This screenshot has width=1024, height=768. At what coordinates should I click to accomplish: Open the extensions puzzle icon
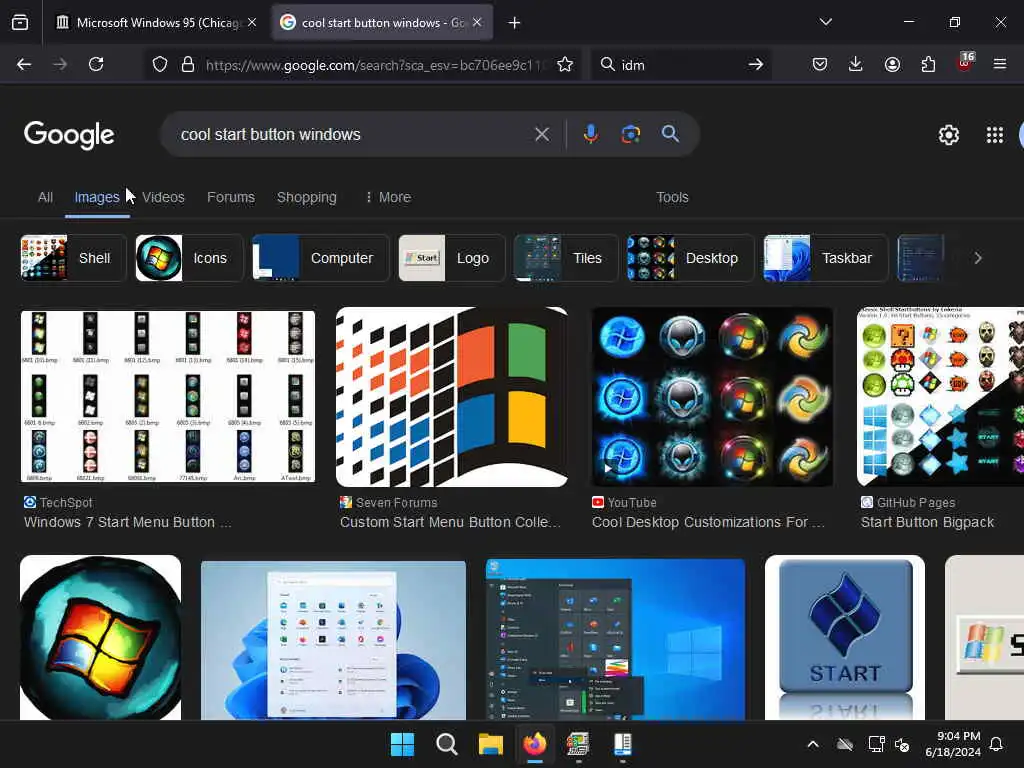click(x=928, y=64)
